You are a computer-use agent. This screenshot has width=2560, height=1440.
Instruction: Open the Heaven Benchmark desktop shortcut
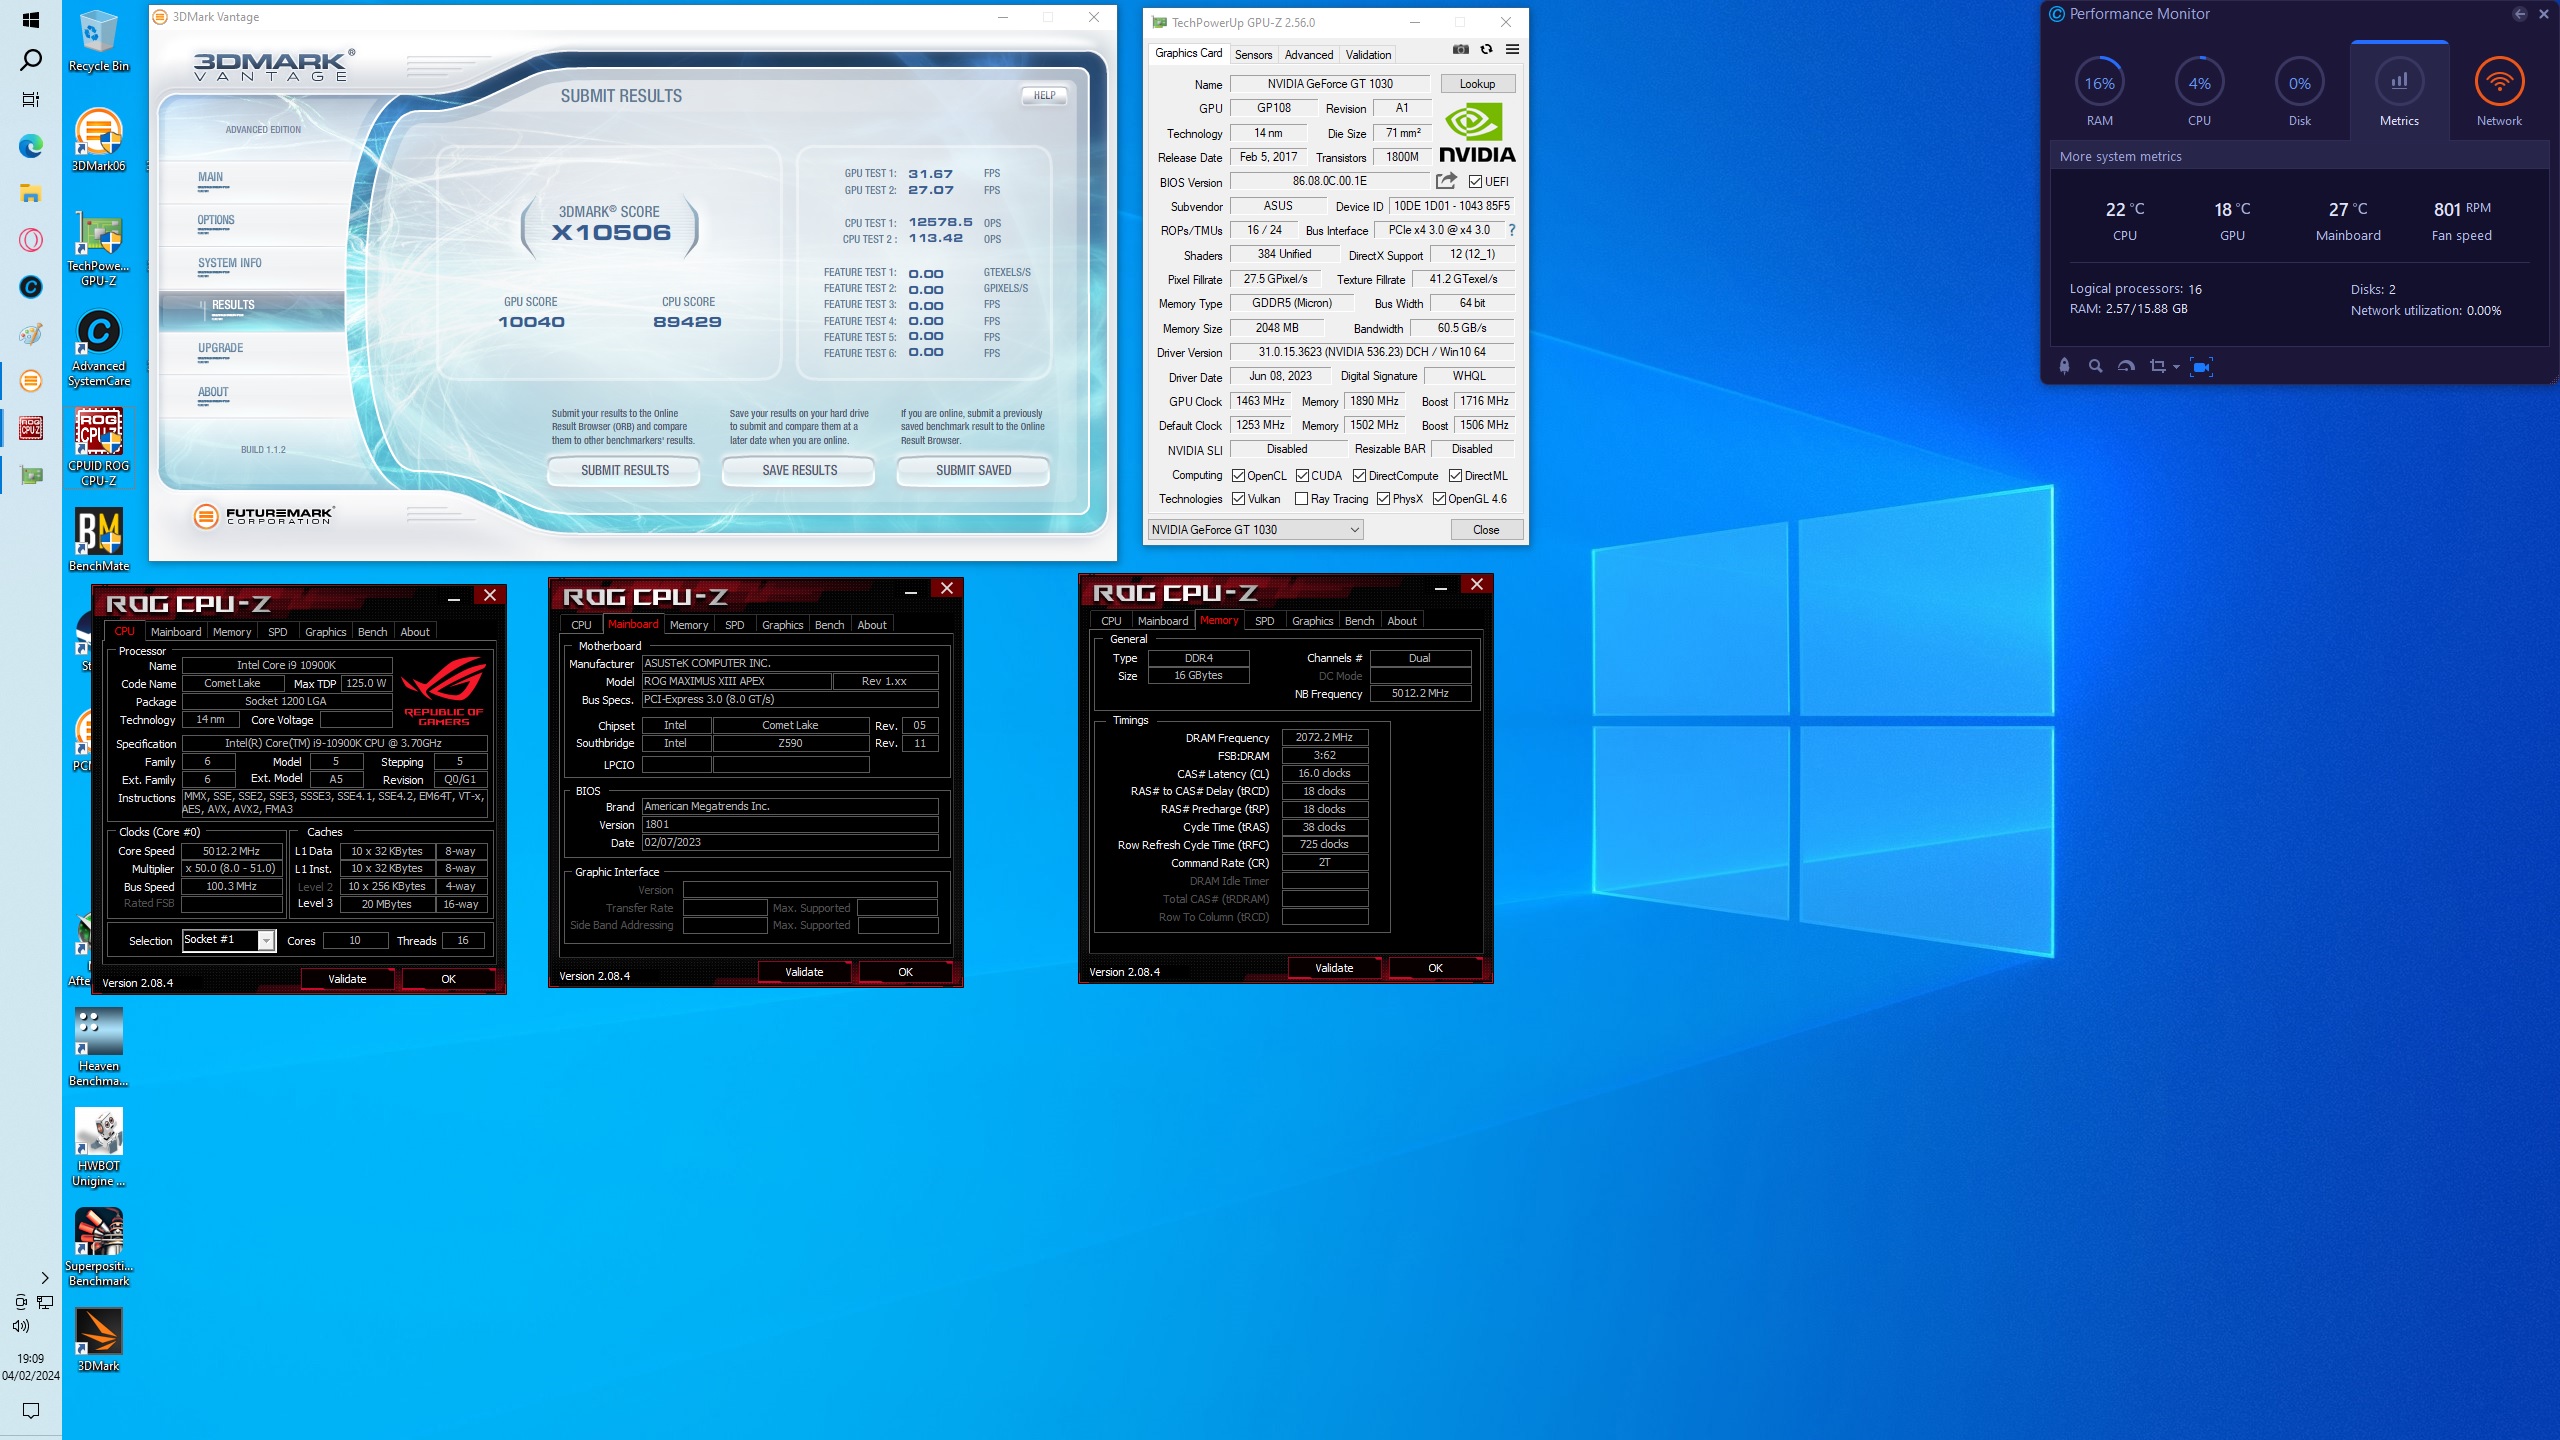click(98, 1046)
